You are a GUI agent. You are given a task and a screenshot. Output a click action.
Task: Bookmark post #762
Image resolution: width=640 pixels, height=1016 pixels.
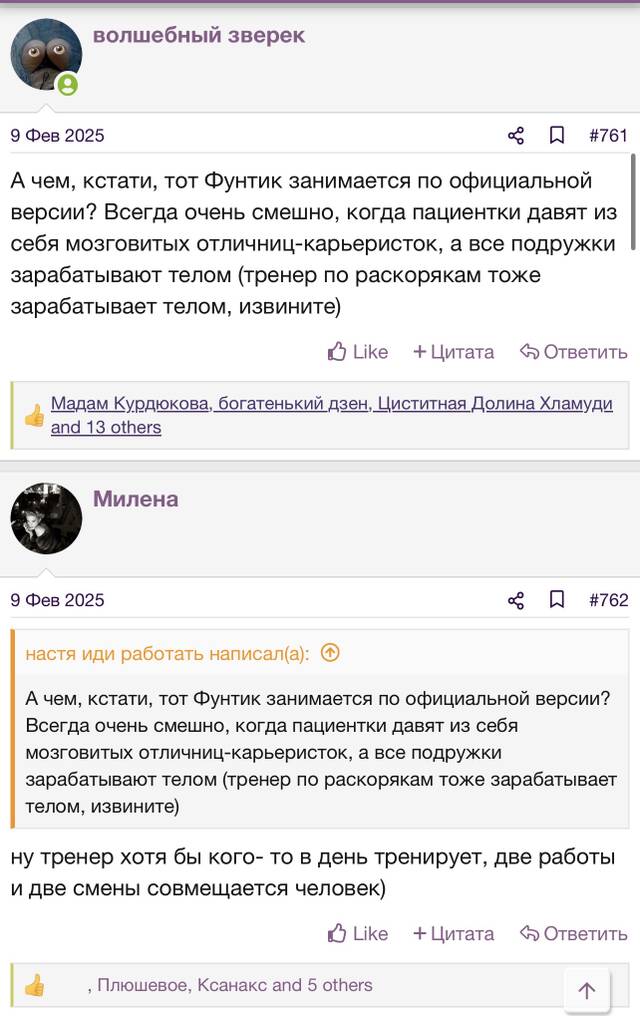tap(556, 600)
